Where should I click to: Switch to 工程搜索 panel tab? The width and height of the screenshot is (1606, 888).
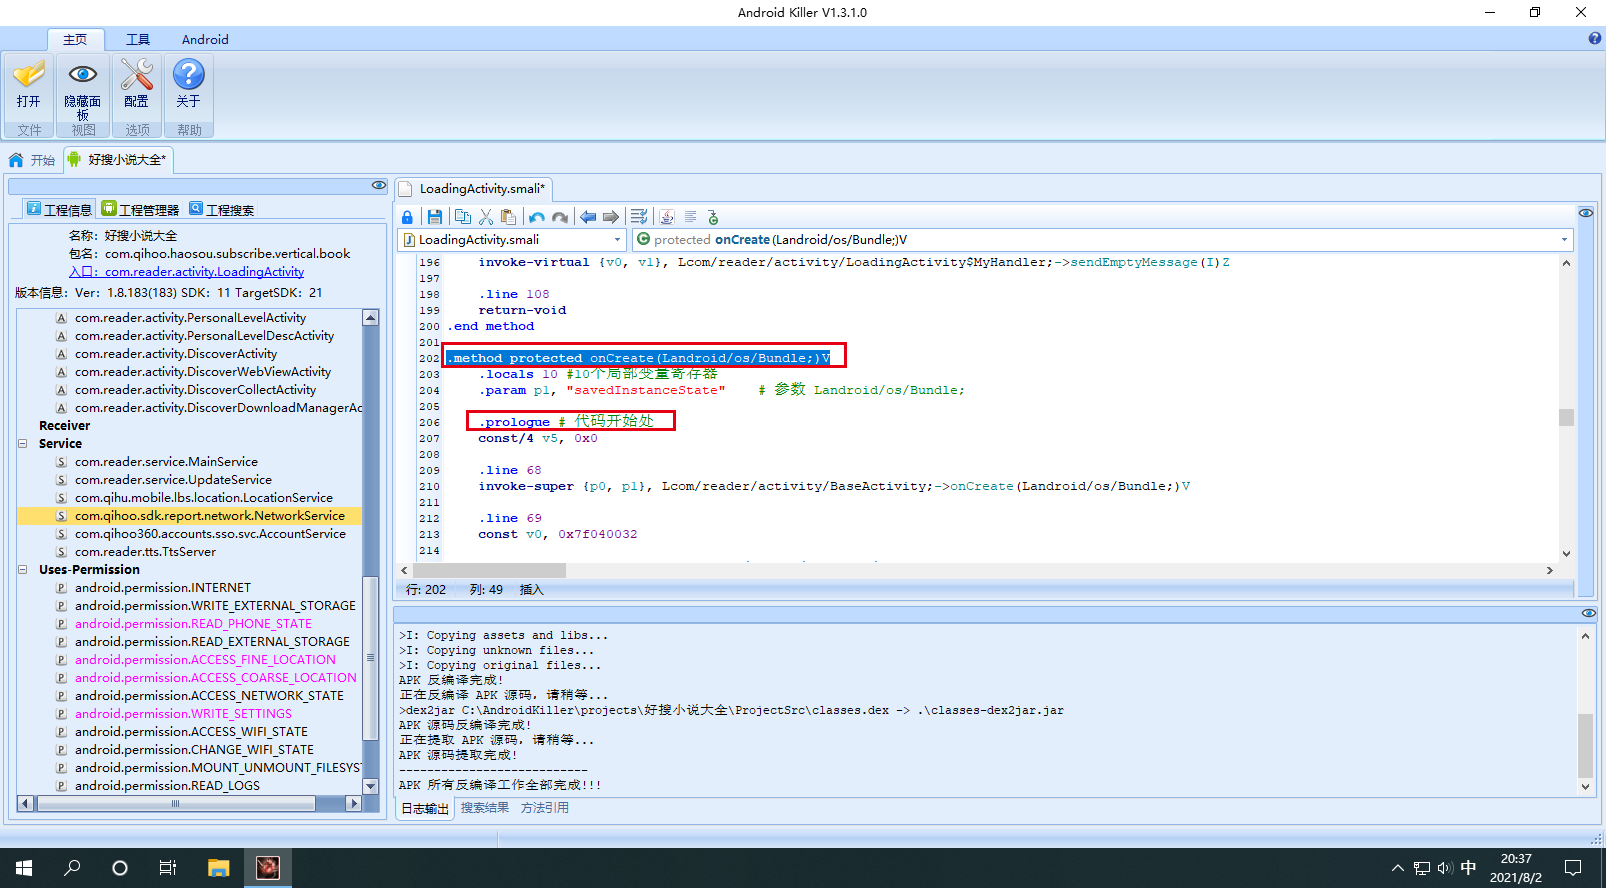coord(222,210)
